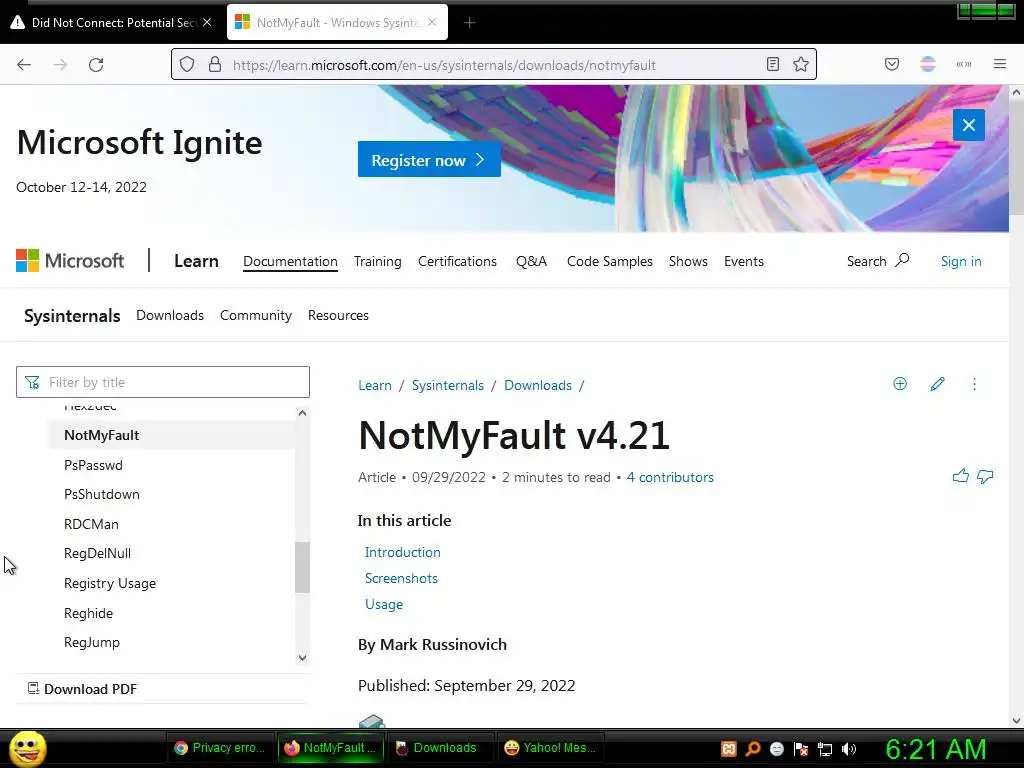1024x768 pixels.
Task: Jump to the Introduction section
Action: pyautogui.click(x=402, y=552)
